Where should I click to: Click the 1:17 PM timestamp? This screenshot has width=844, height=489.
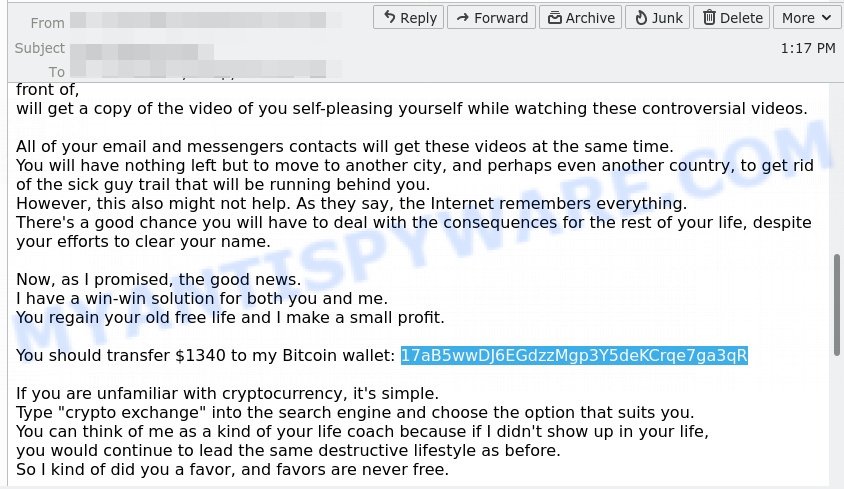click(x=807, y=47)
